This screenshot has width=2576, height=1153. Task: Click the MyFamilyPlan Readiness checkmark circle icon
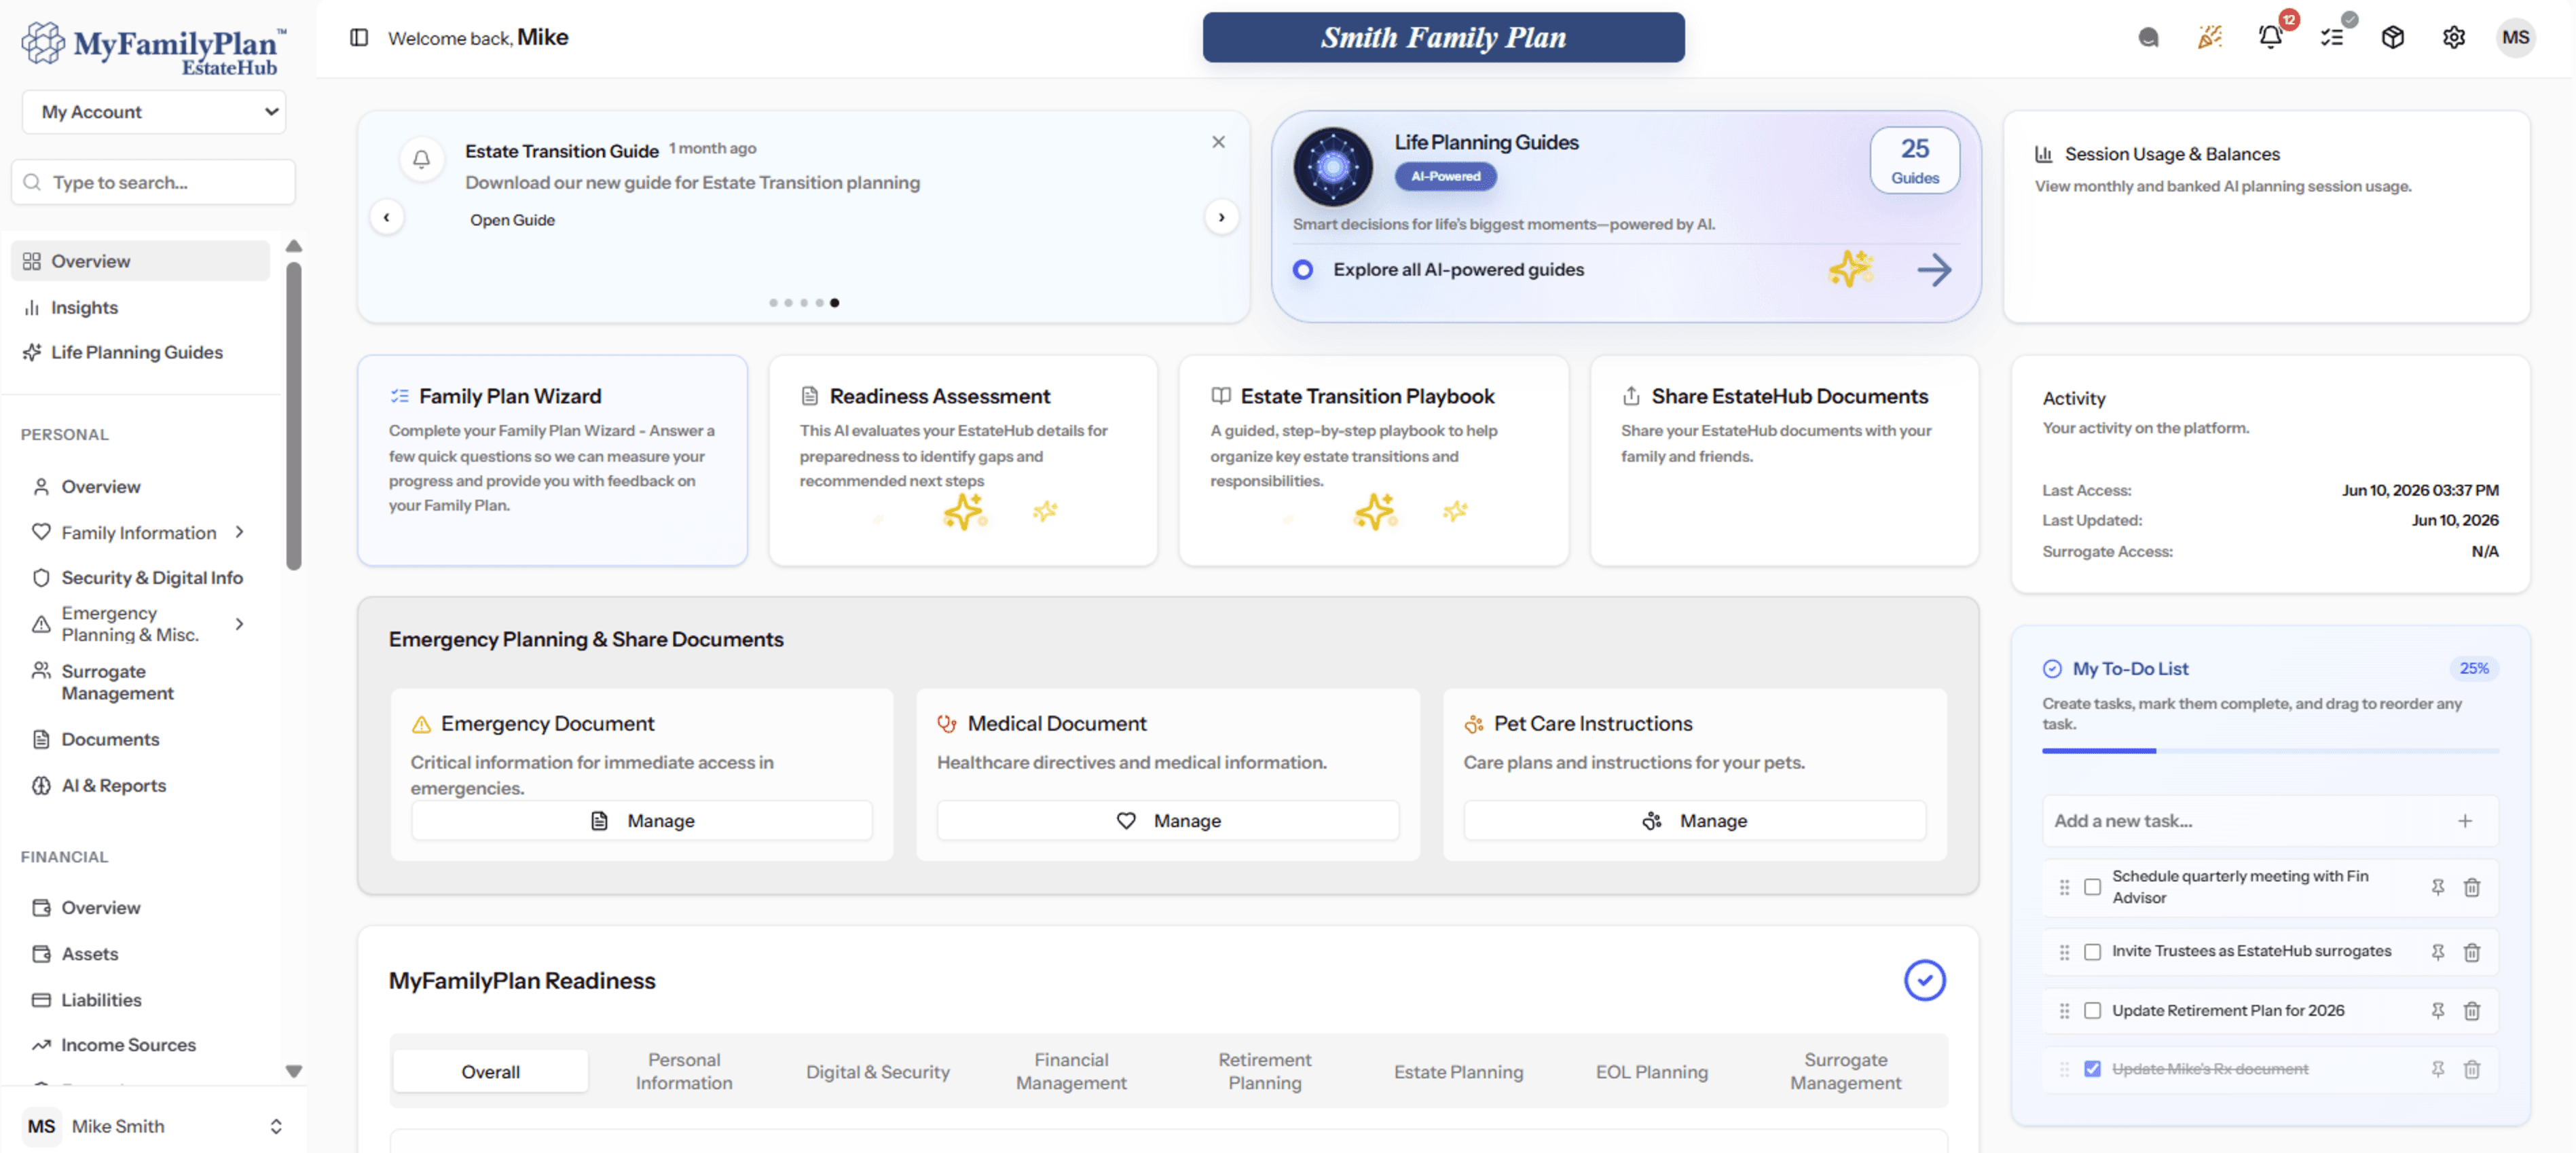tap(1924, 980)
